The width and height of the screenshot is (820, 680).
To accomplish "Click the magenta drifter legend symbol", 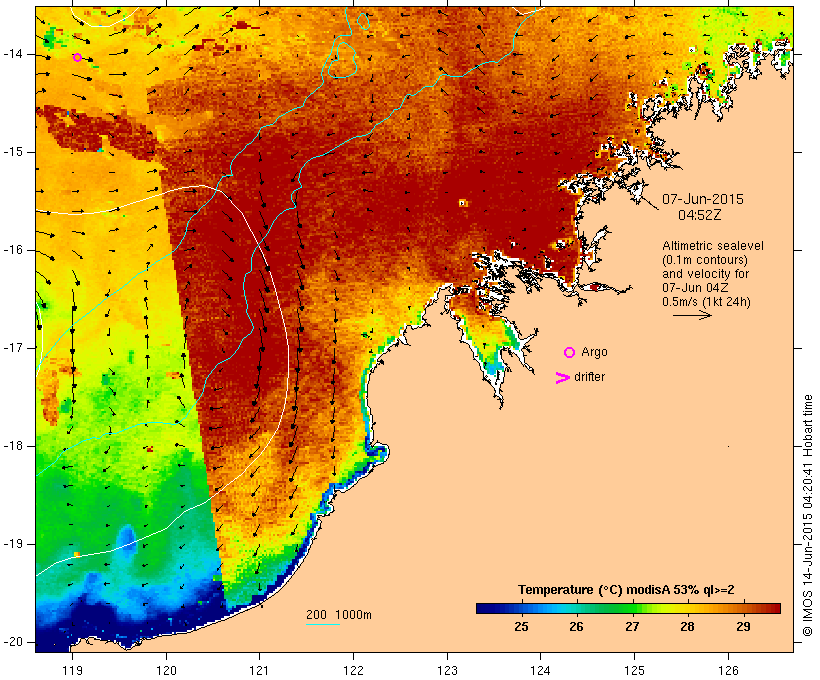I will (562, 378).
